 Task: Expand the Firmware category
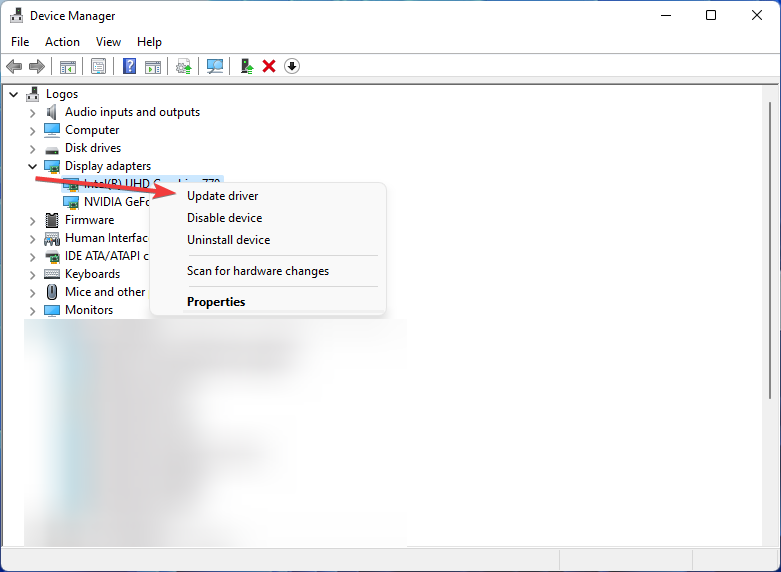32,221
